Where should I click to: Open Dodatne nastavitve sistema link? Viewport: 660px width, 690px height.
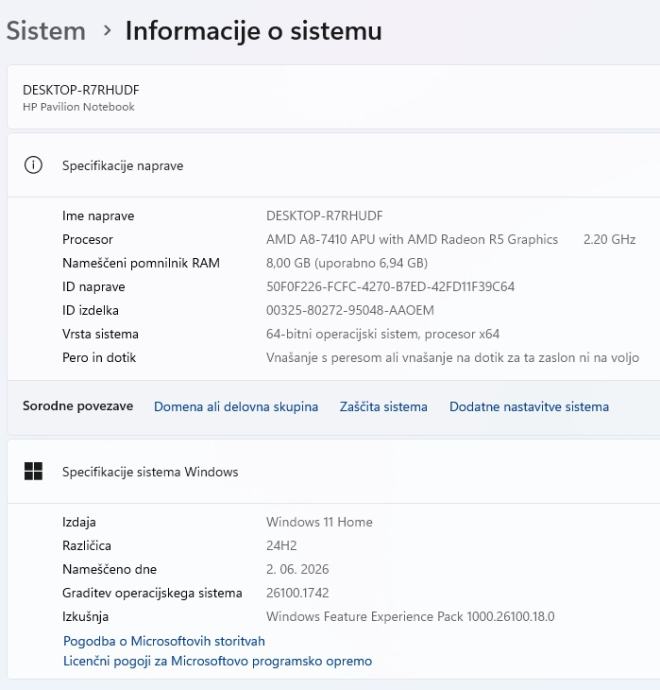point(529,406)
